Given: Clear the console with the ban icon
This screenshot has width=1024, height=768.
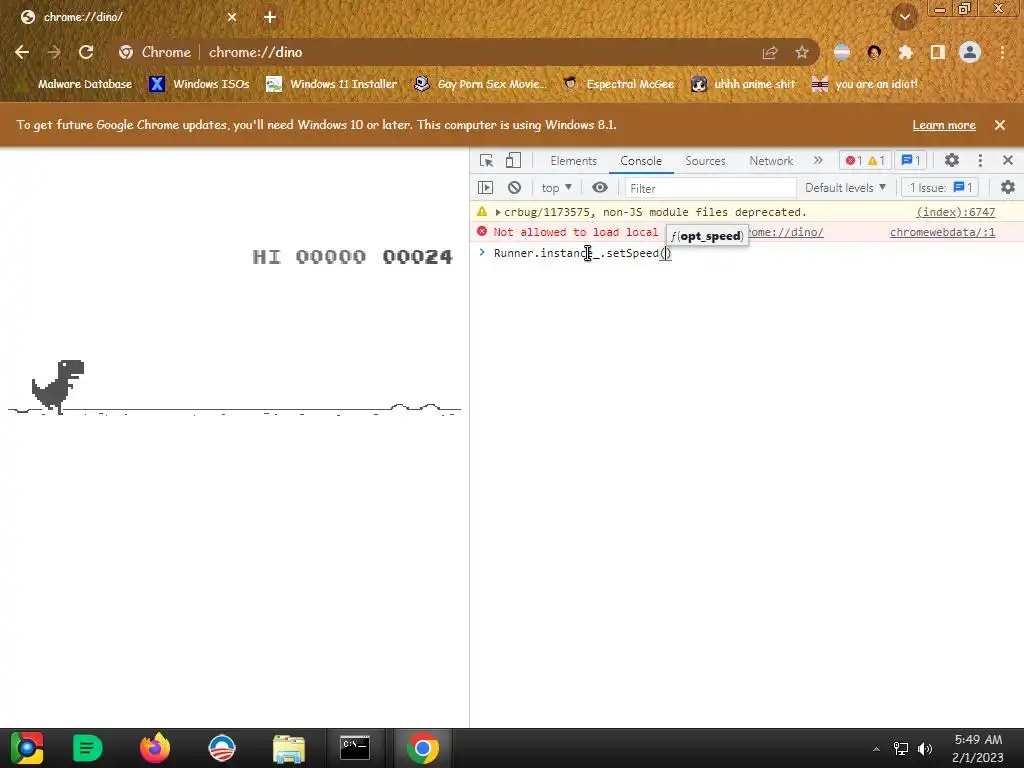Looking at the screenshot, I should pyautogui.click(x=515, y=188).
